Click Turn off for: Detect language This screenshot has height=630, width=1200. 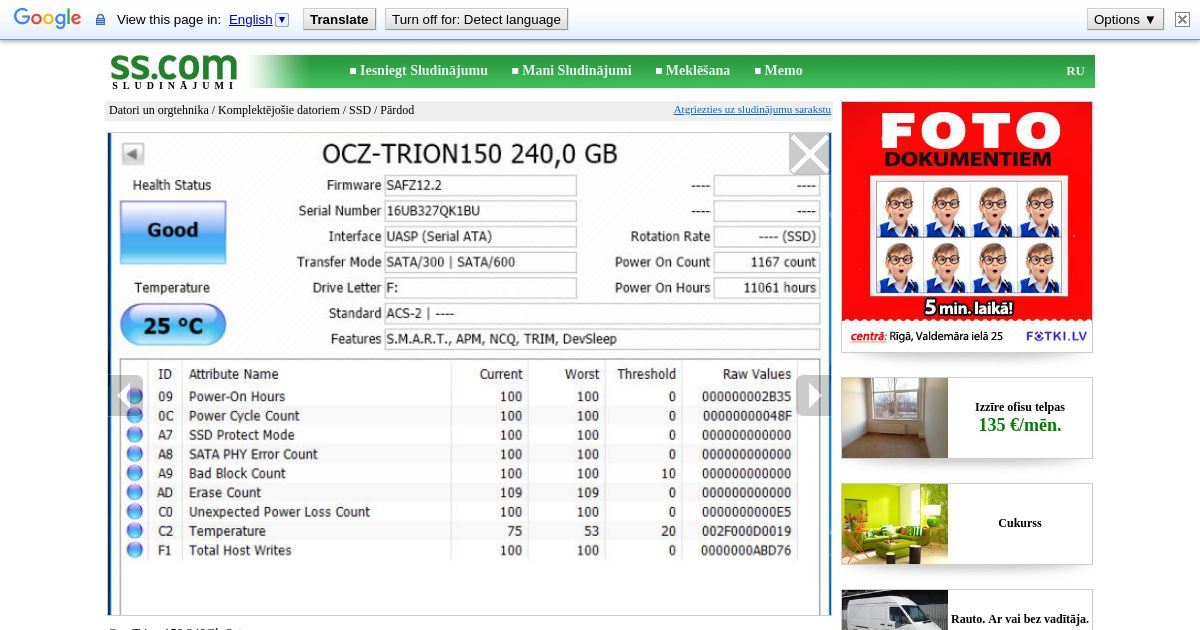pos(476,19)
